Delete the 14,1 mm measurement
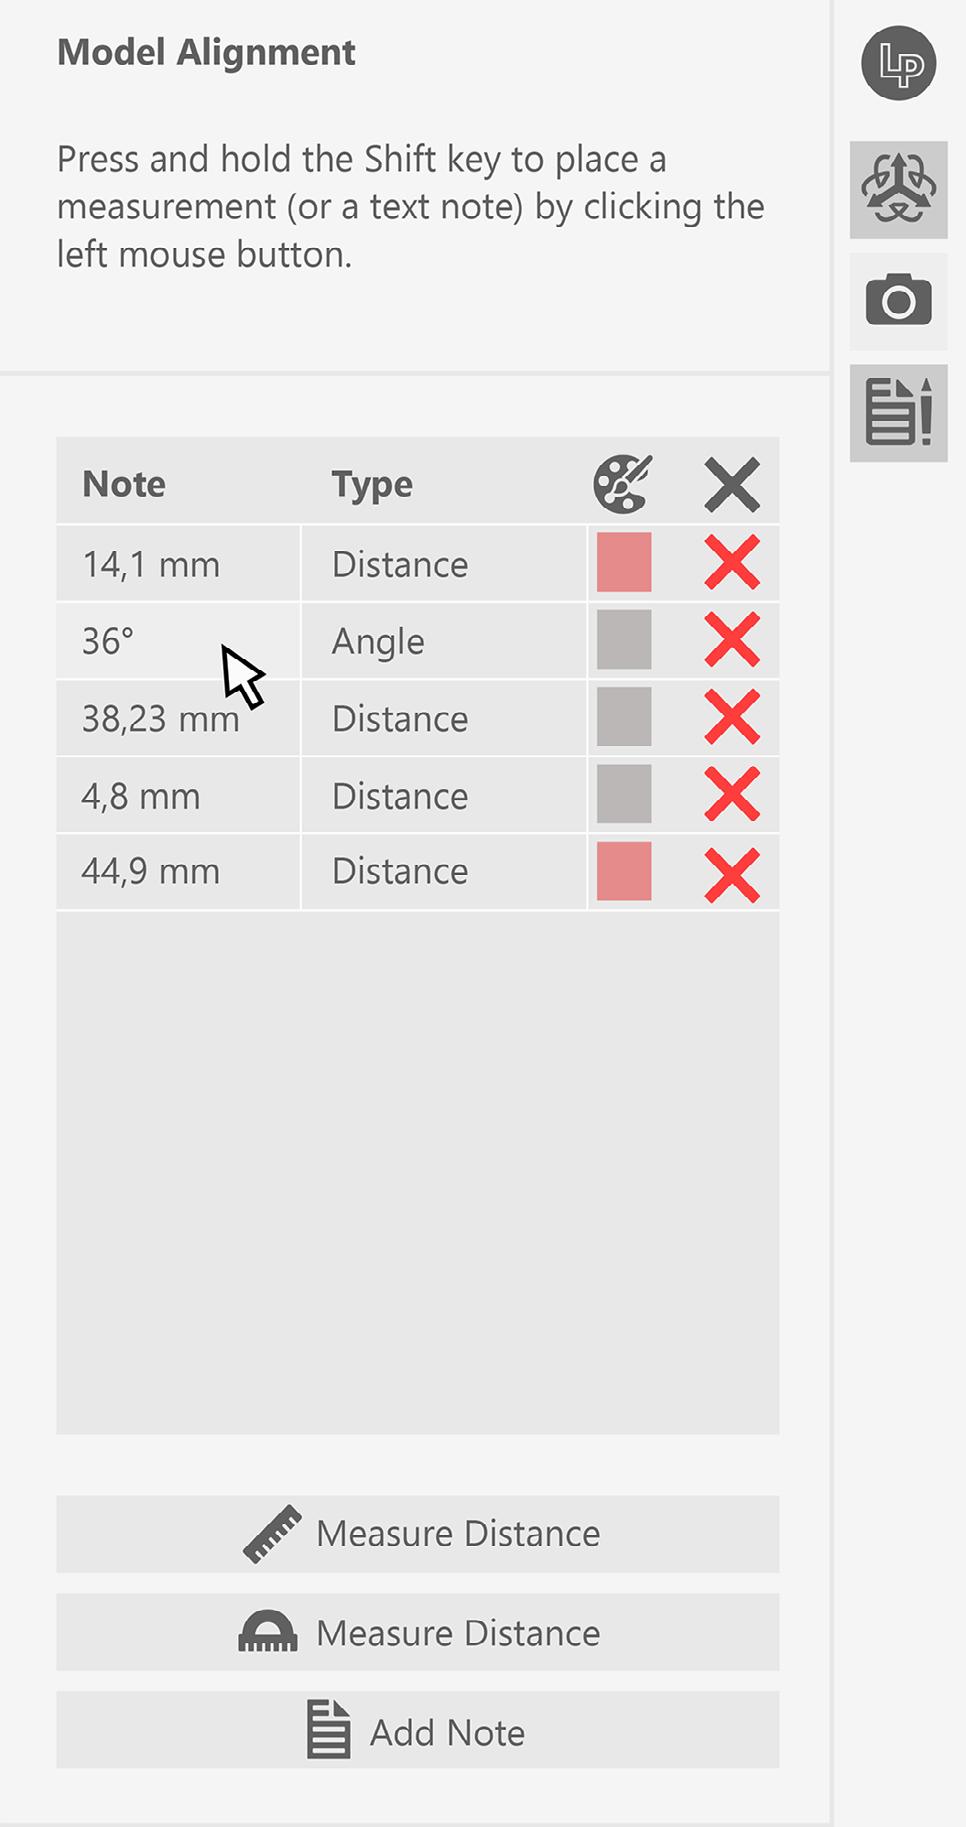Viewport: 966px width, 1827px height. click(x=732, y=563)
